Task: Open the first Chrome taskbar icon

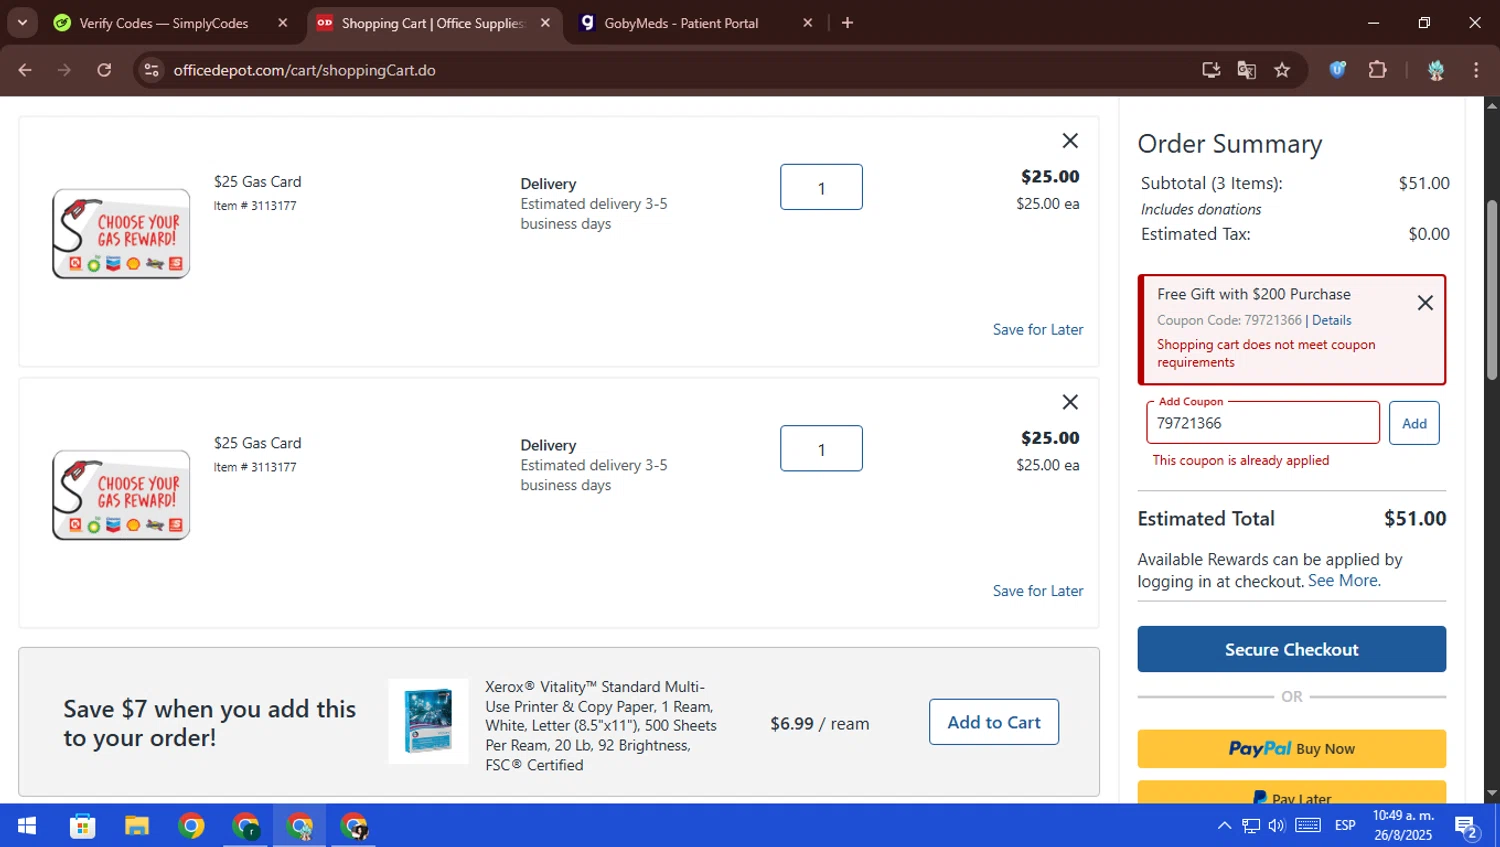Action: click(x=191, y=826)
